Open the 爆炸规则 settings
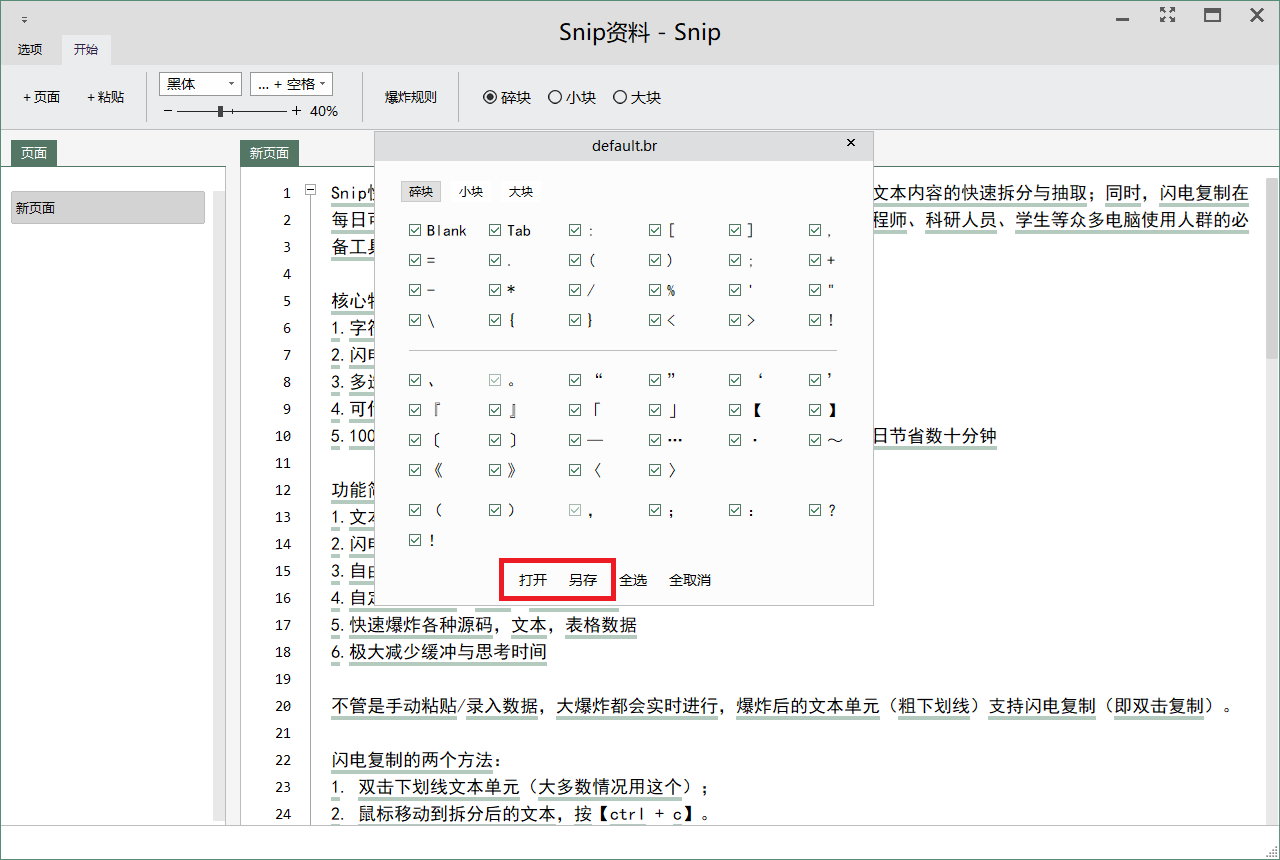The height and width of the screenshot is (860, 1280). click(x=411, y=97)
